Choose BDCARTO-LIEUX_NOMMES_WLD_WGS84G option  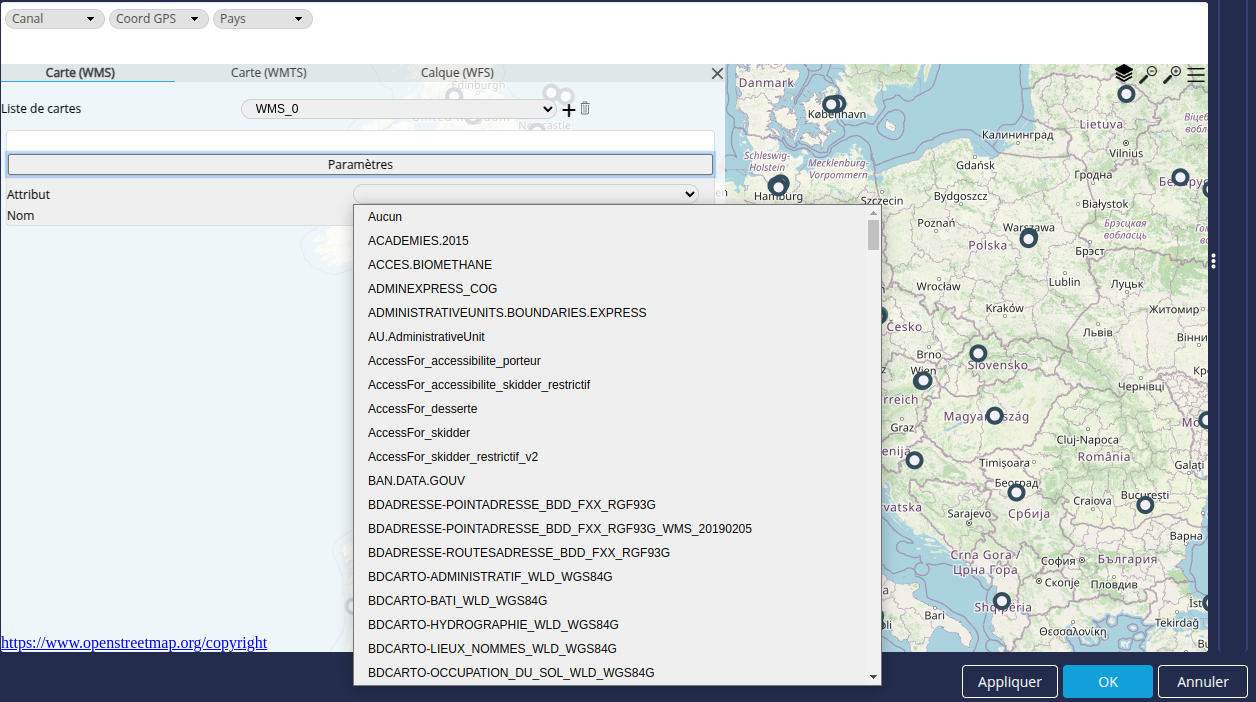(610, 649)
